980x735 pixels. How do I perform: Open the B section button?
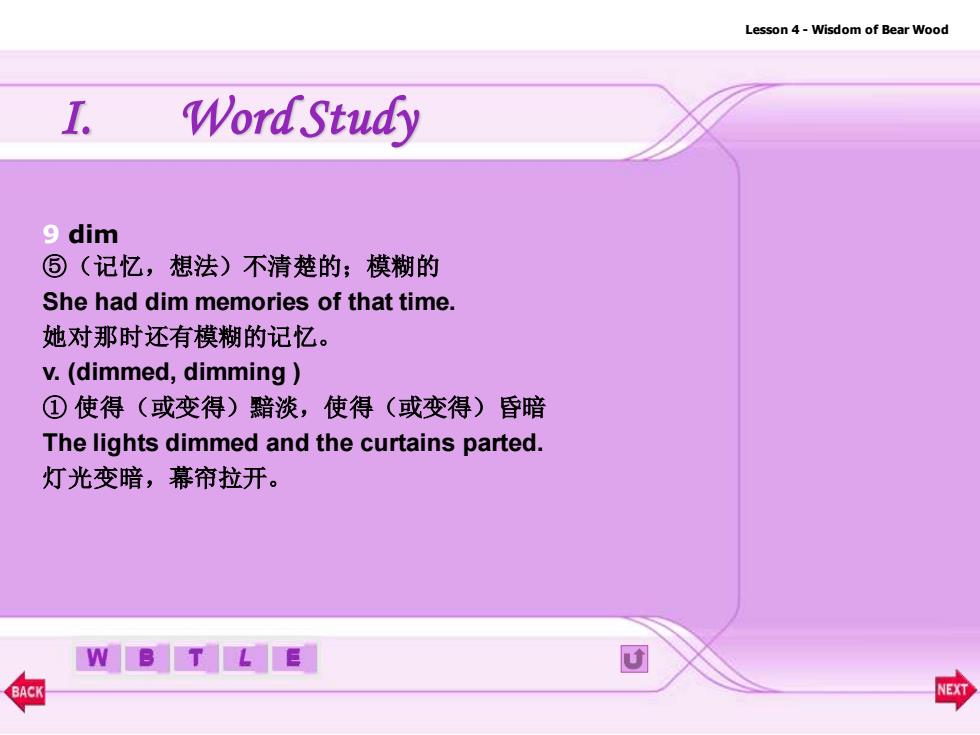click(x=146, y=658)
